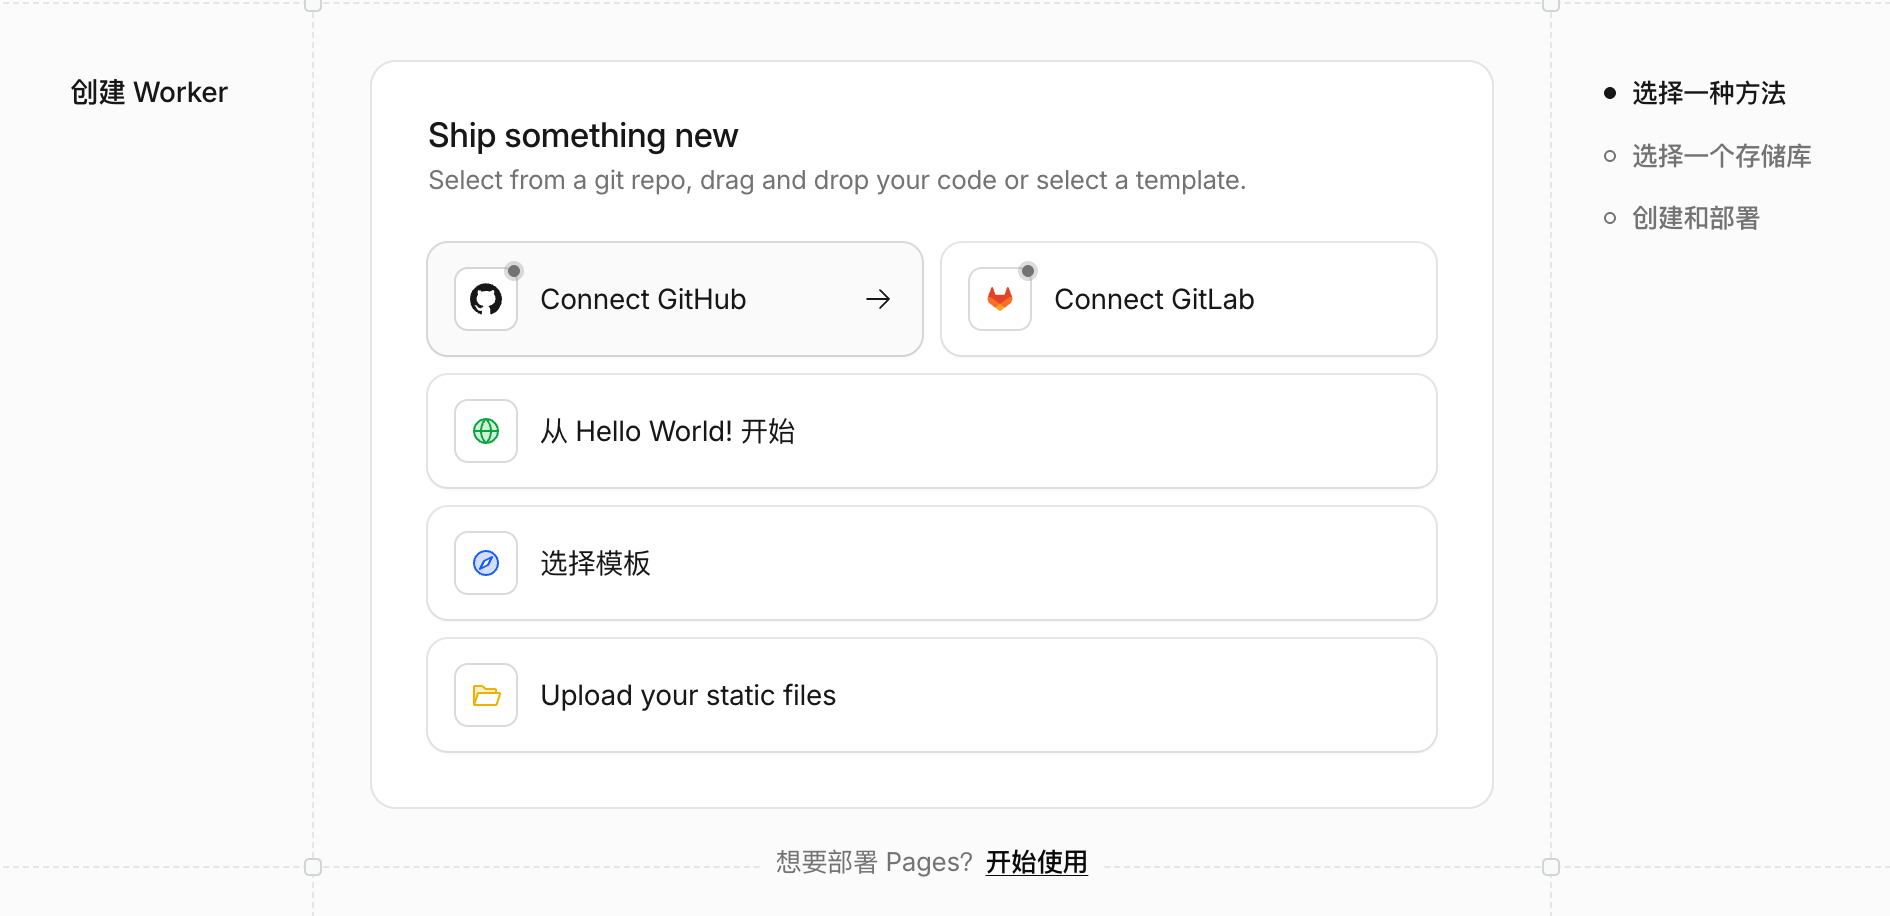Click the GitLab fox logo icon
Viewport: 1890px width, 916px height.
(x=1000, y=299)
